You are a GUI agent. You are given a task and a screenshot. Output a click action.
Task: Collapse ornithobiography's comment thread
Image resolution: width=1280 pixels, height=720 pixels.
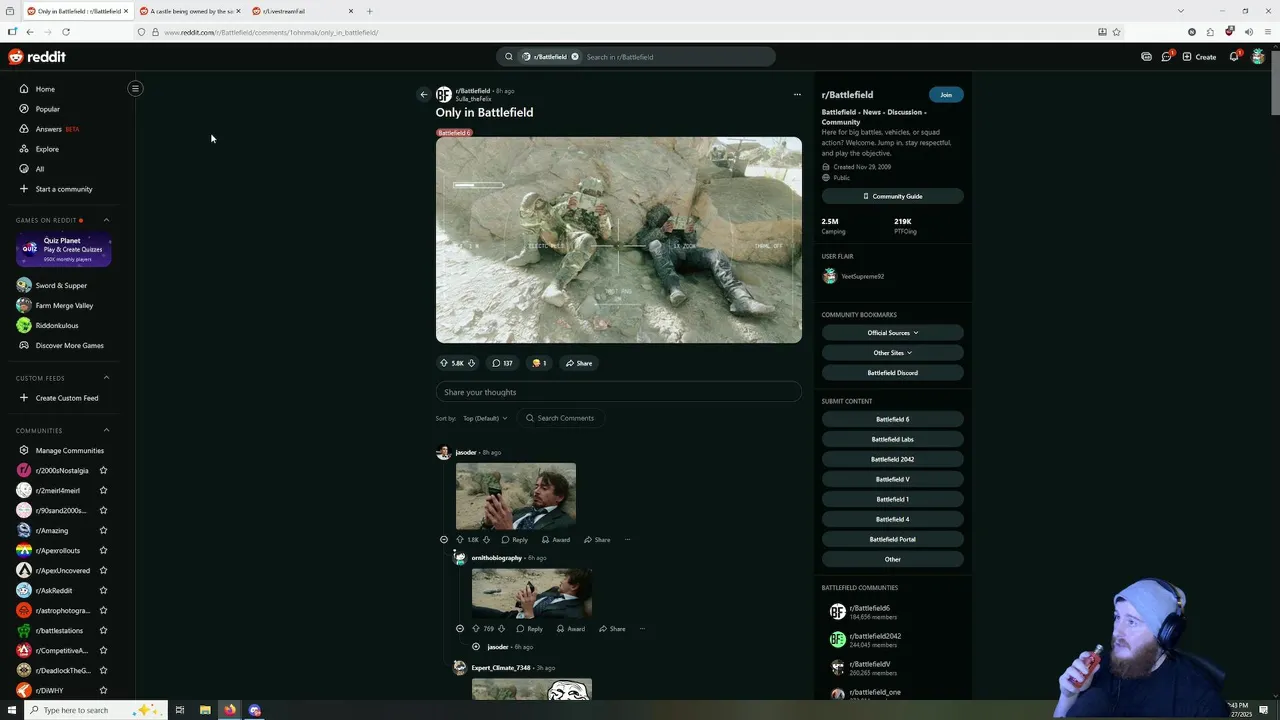click(x=460, y=629)
